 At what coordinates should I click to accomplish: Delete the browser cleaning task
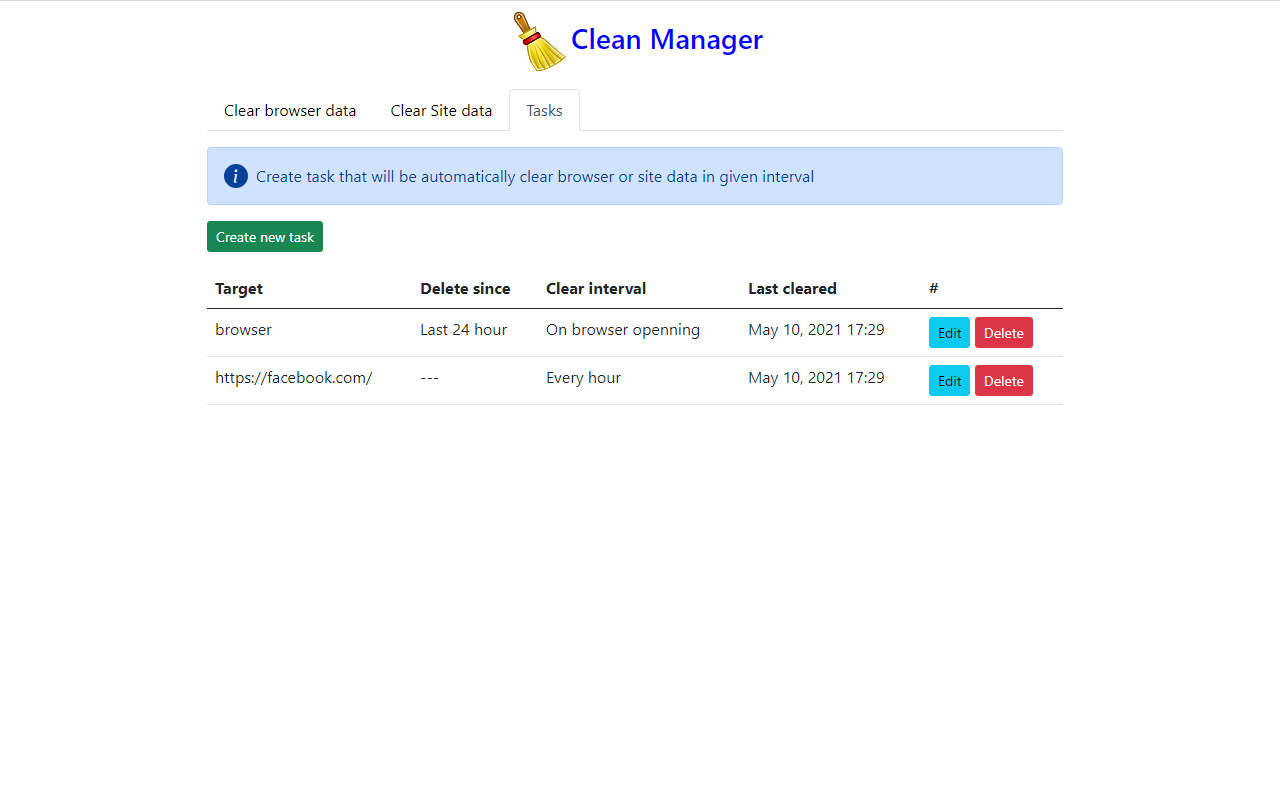(x=1003, y=332)
